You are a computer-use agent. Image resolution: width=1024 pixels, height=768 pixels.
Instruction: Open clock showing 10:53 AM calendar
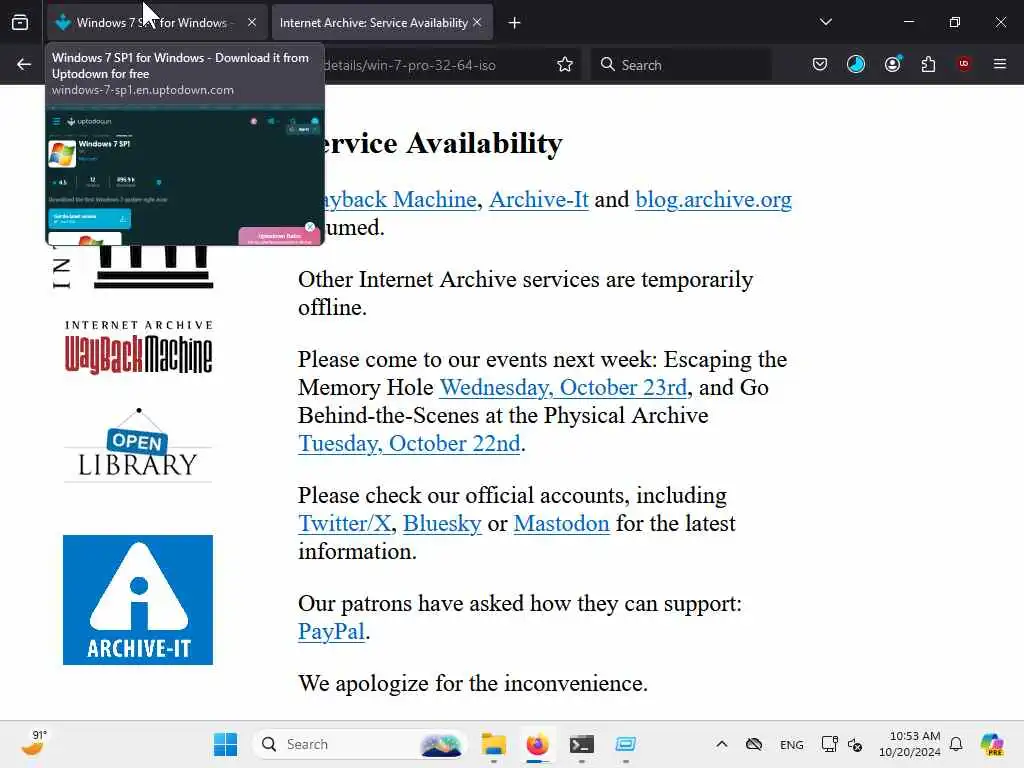pos(909,744)
